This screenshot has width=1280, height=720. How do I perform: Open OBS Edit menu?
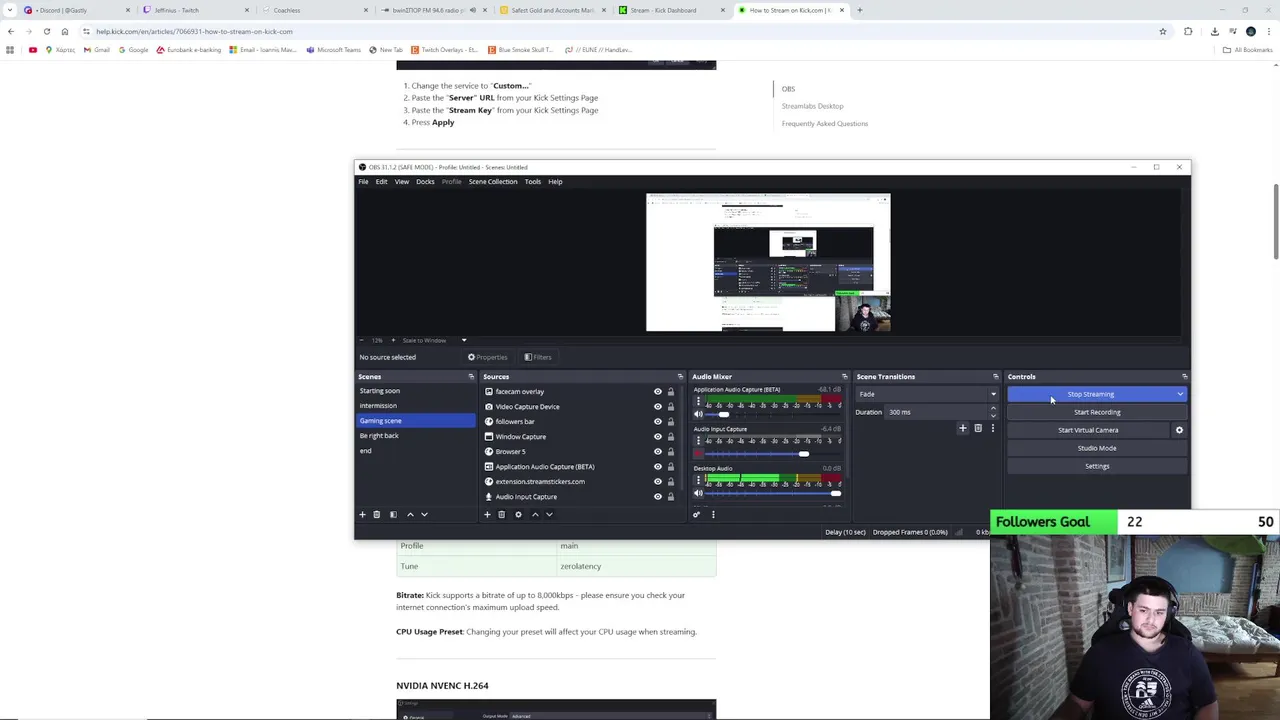click(x=381, y=182)
